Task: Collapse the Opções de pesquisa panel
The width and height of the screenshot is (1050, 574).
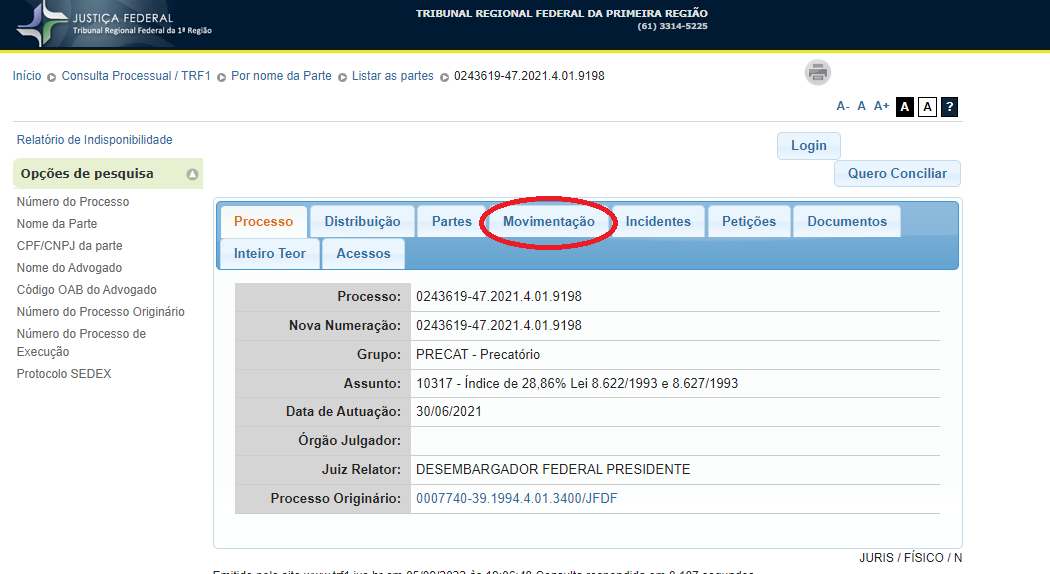Action: [192, 174]
